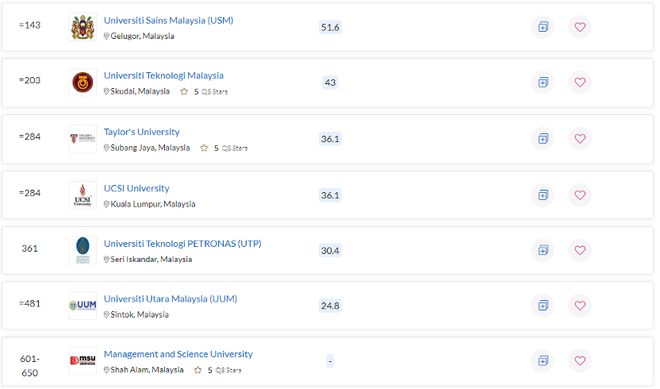Favorite UCSI University with heart icon
Viewport: 660px width, 389px height.
580,195
